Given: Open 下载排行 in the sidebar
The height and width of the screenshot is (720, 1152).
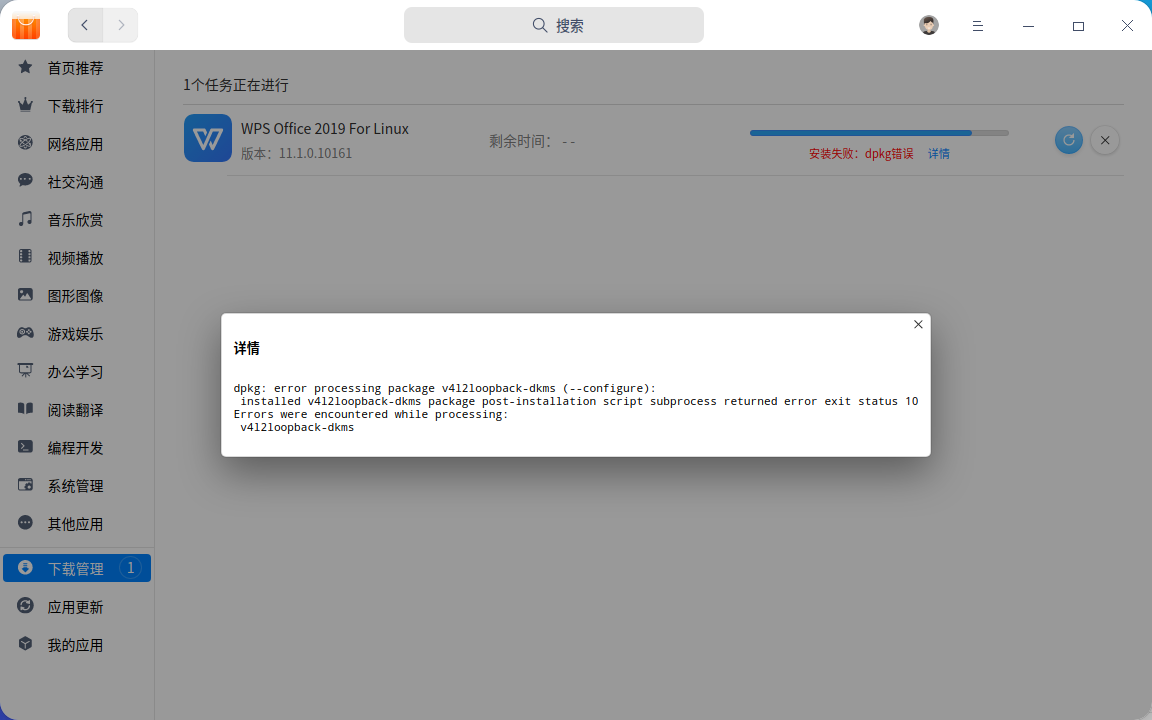Looking at the screenshot, I should pos(77,107).
